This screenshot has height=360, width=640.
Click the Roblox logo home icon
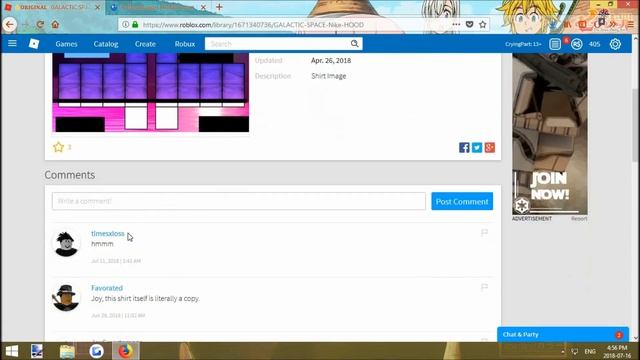click(34, 43)
